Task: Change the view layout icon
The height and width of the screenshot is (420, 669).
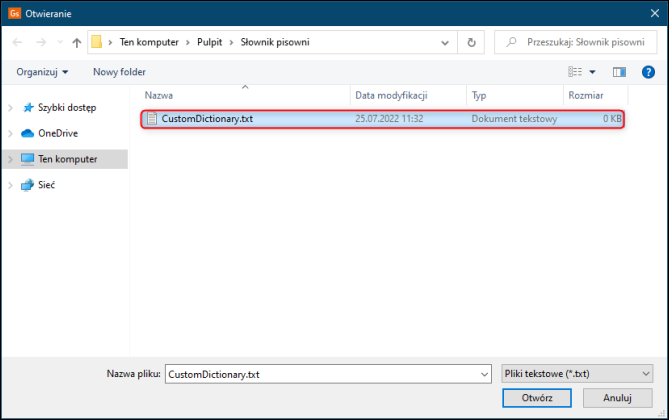Action: [x=575, y=72]
